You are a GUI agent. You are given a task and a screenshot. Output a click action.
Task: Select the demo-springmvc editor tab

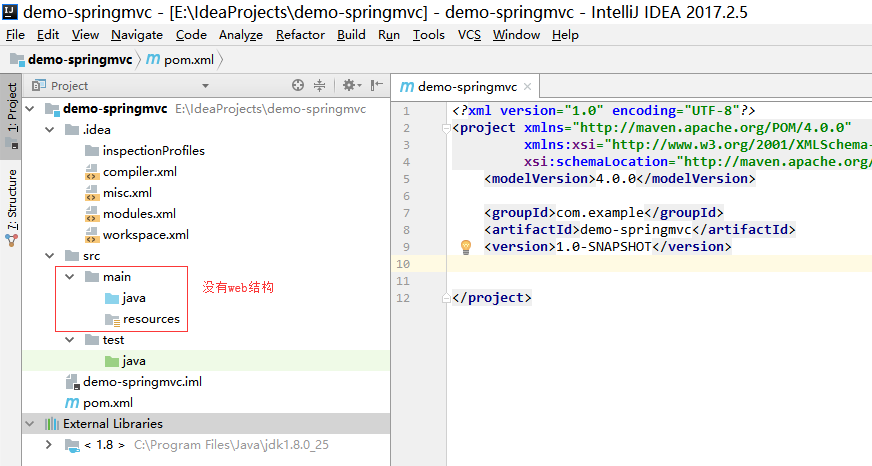point(465,87)
